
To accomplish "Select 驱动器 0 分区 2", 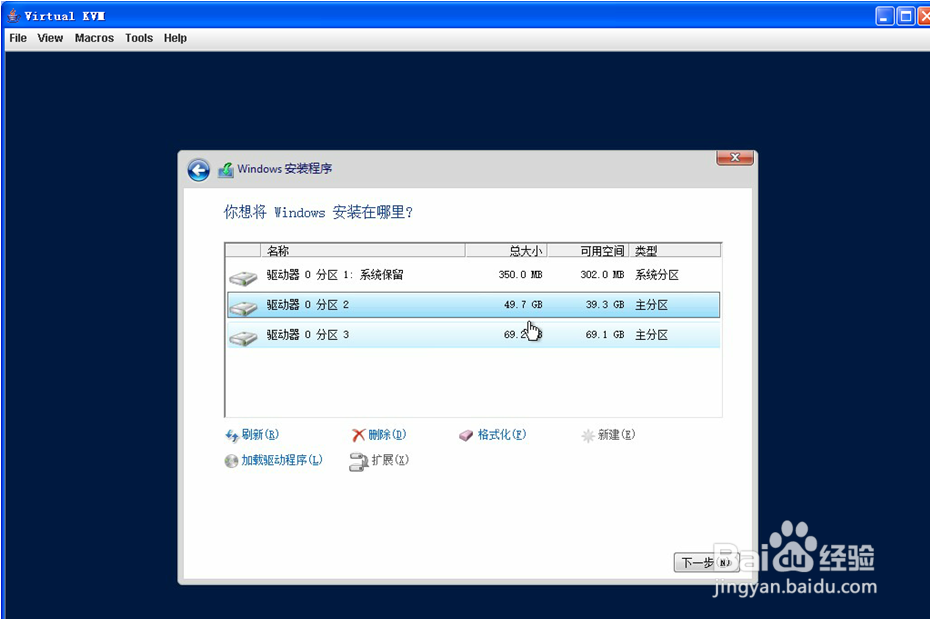I will (x=400, y=304).
